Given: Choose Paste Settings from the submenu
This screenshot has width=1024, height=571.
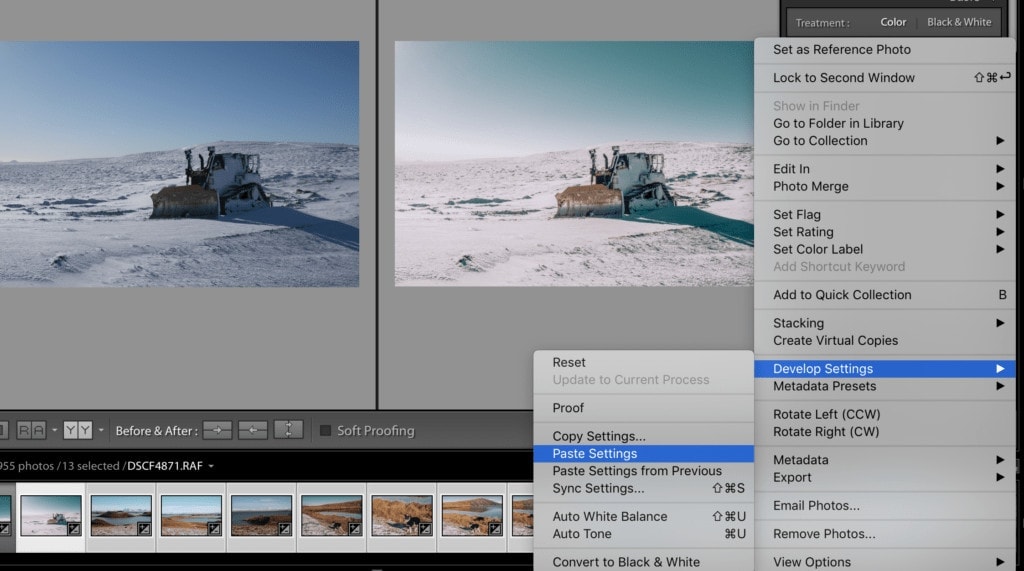Looking at the screenshot, I should coord(594,453).
